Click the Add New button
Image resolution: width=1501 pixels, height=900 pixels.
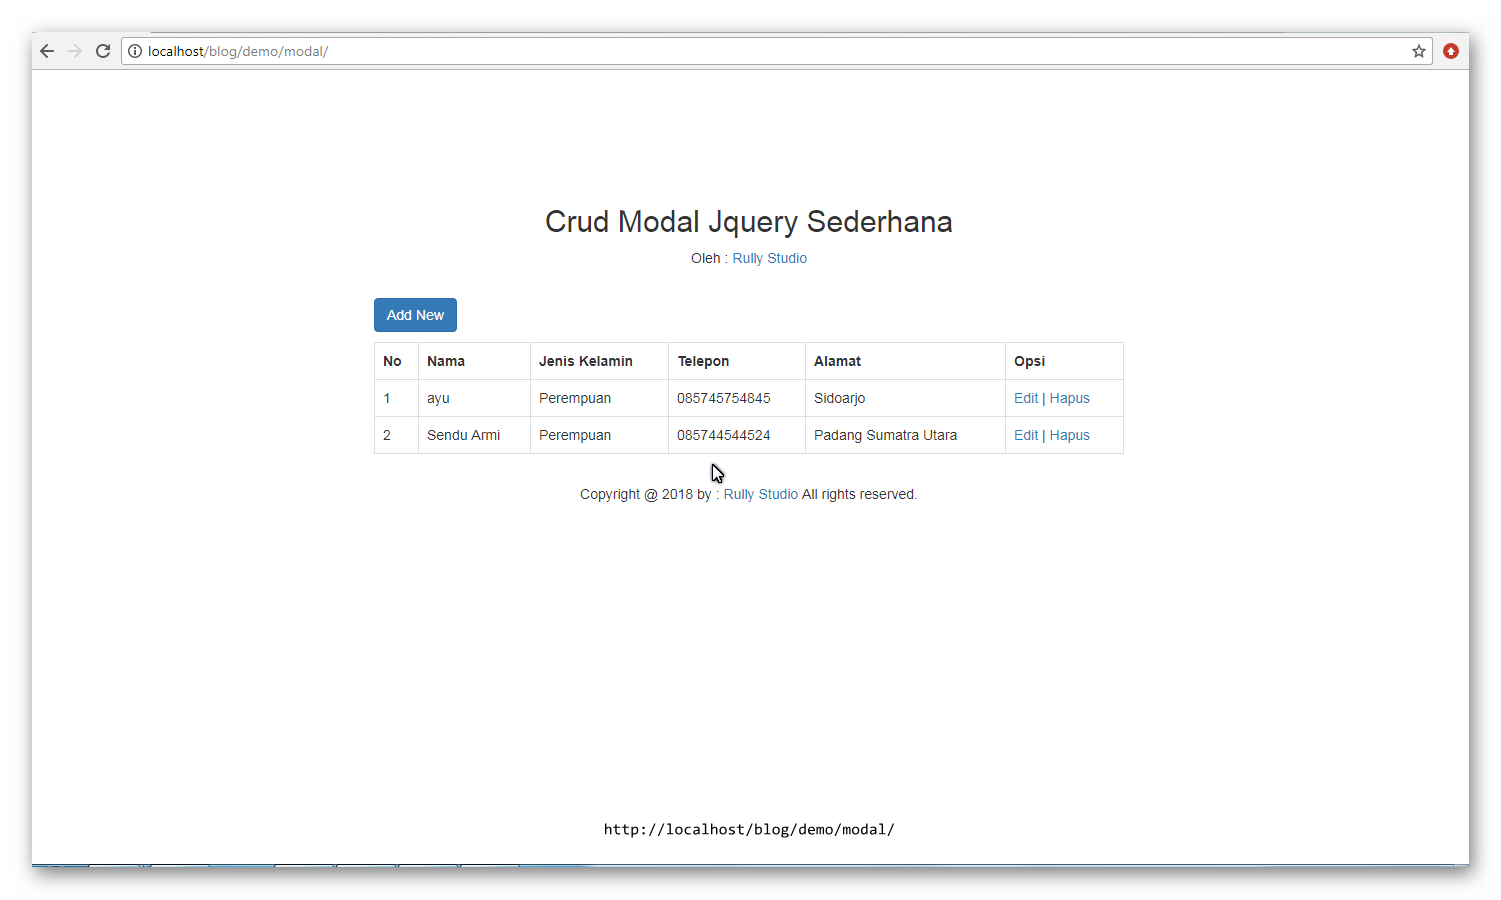pos(415,314)
